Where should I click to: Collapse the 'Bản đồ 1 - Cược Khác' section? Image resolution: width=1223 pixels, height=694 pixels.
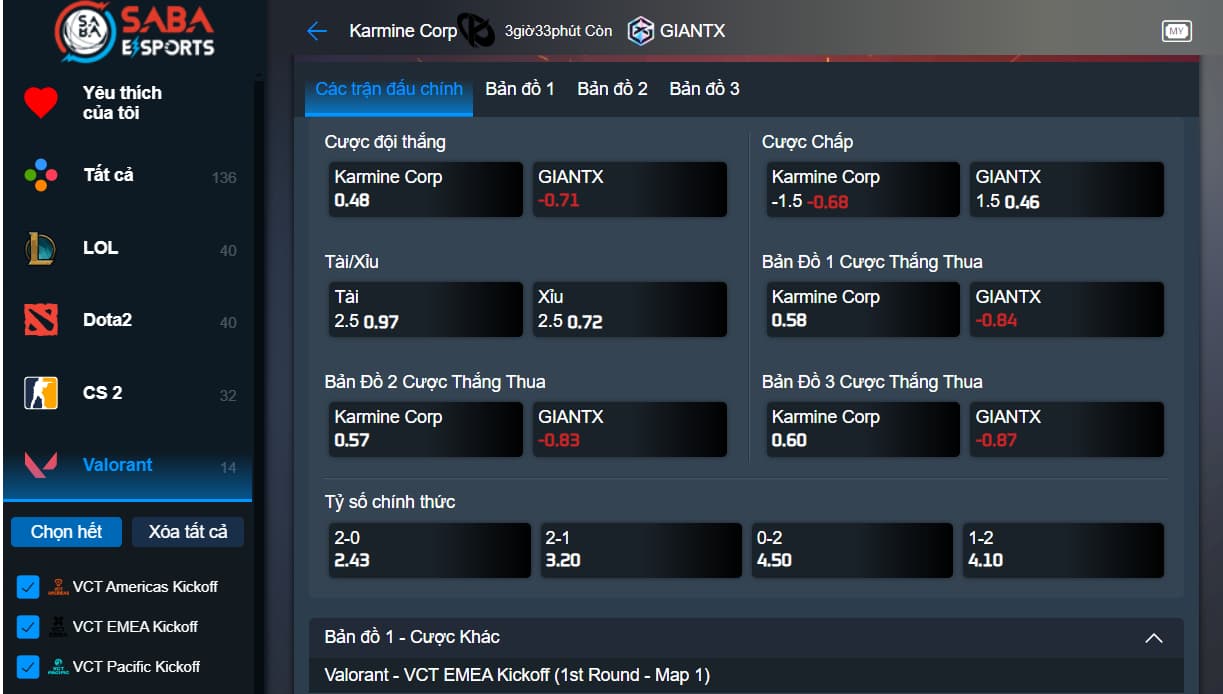[x=1153, y=638]
